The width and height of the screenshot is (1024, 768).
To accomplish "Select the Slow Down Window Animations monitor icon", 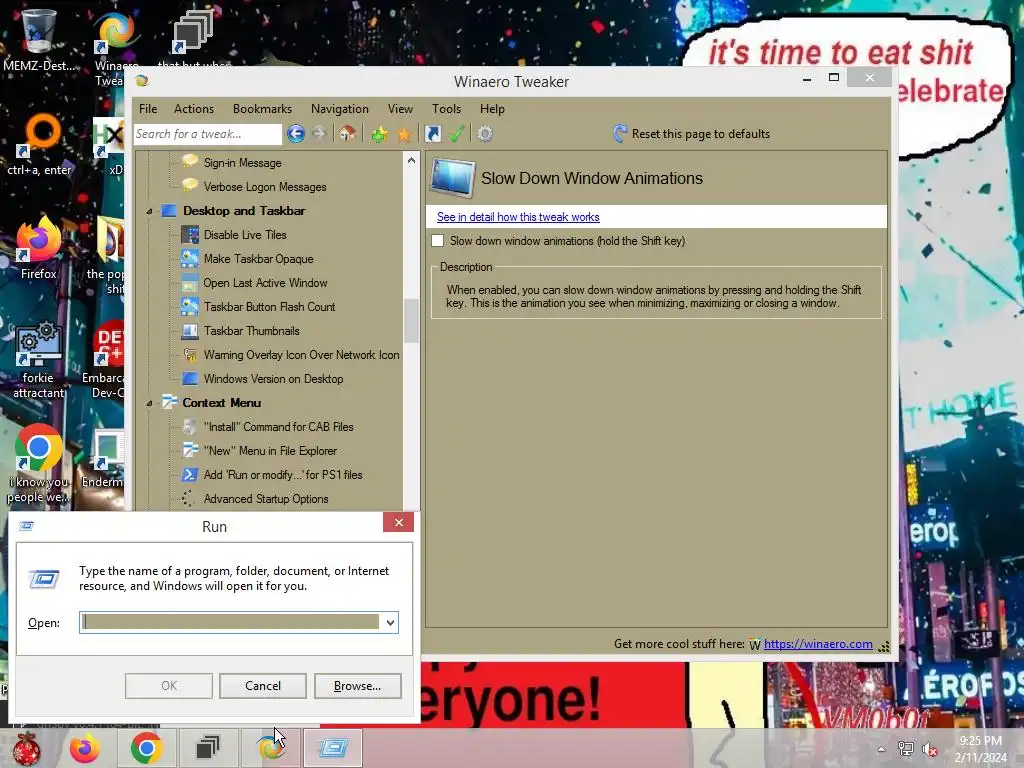I will [x=453, y=178].
